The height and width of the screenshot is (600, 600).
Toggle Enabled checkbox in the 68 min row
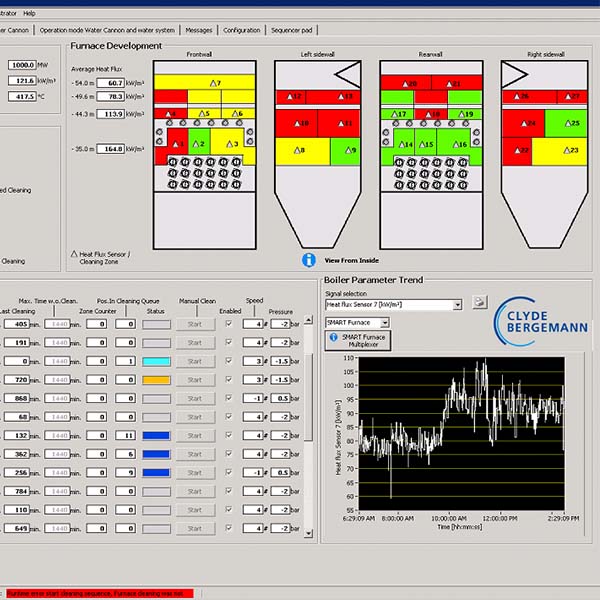229,416
